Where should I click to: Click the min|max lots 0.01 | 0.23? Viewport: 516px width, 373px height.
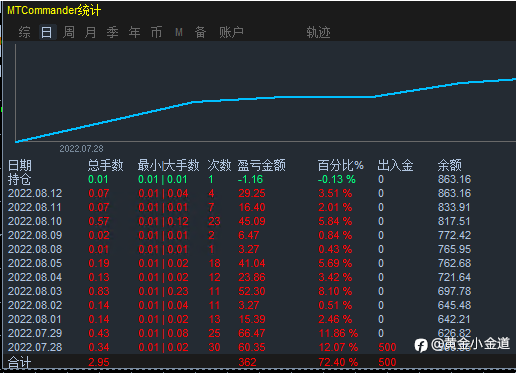tap(163, 291)
